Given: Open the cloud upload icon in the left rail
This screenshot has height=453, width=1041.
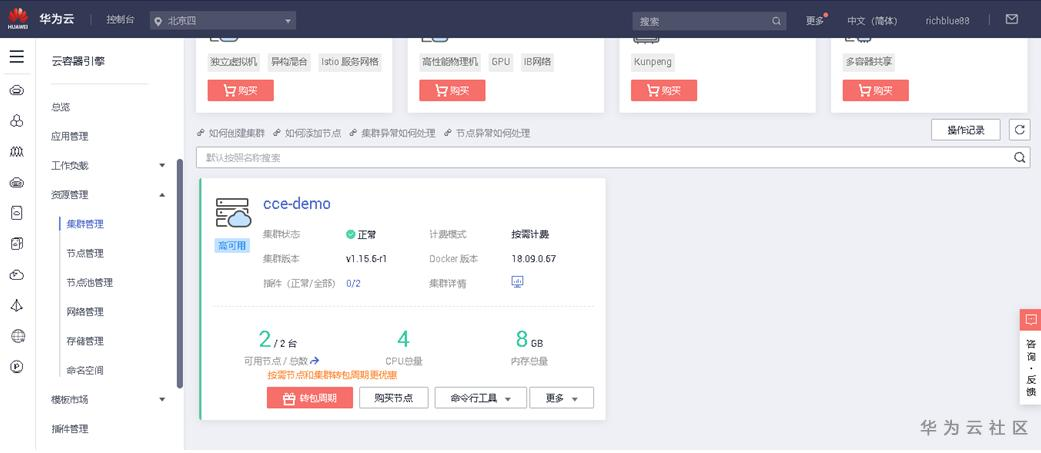Looking at the screenshot, I should 17,275.
